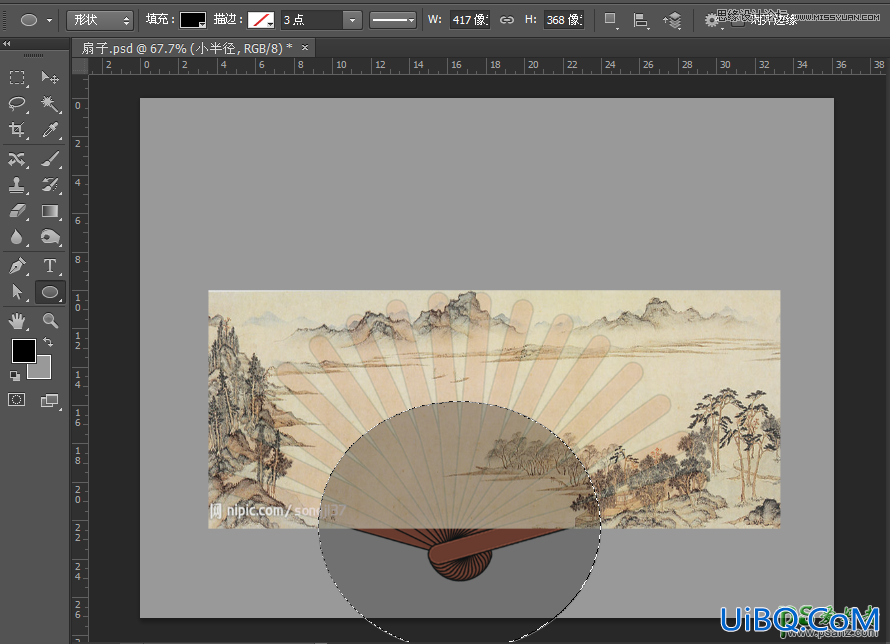890x644 pixels.
Task: Select the Path Selection tool
Action: [x=17, y=292]
